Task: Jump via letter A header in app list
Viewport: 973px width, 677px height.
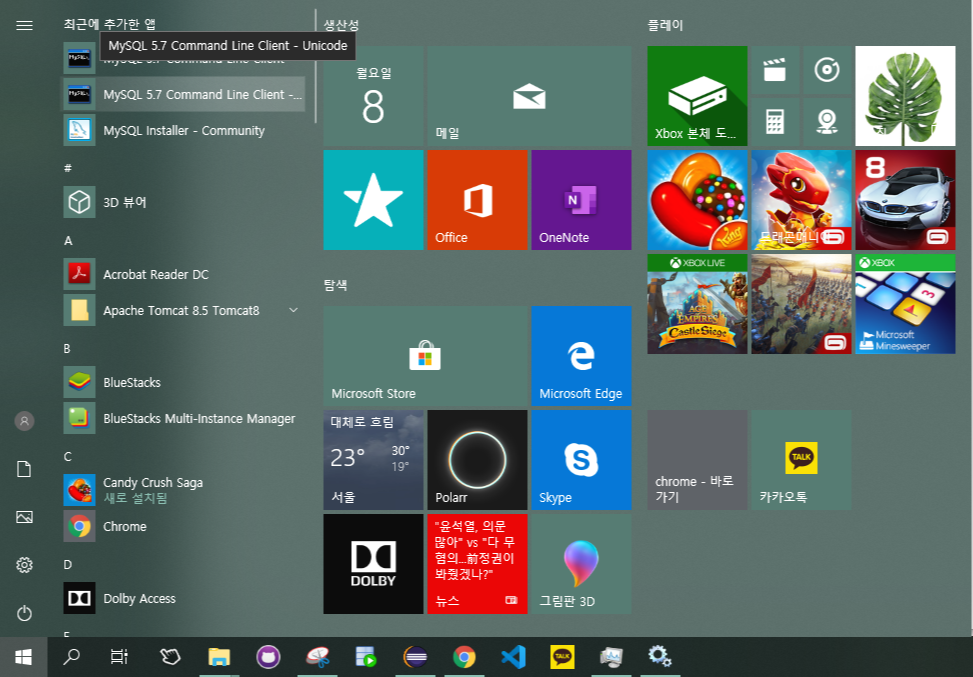Action: 68,241
